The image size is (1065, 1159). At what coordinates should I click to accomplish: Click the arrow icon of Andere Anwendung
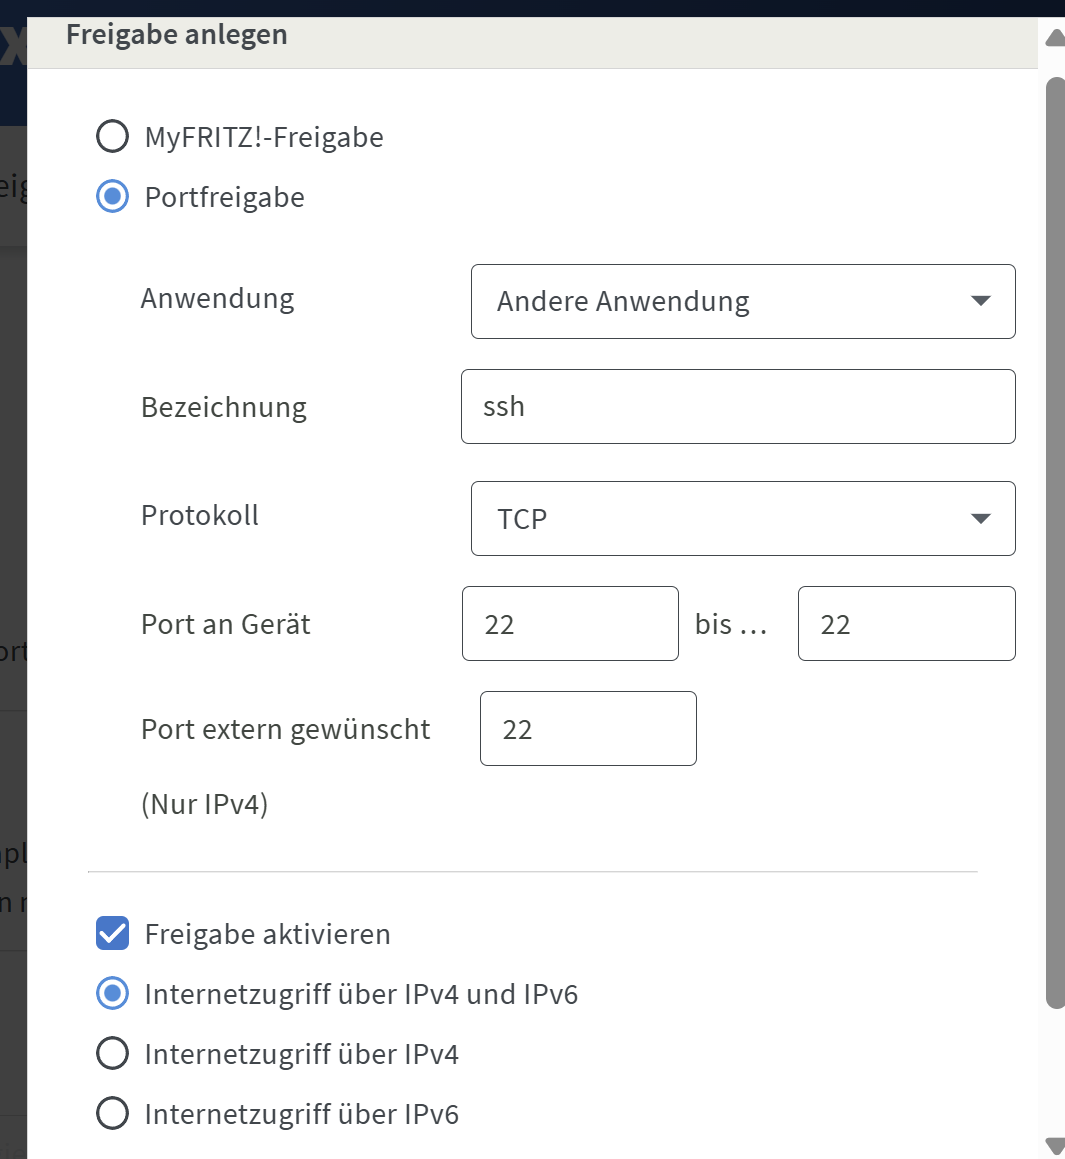pos(981,301)
